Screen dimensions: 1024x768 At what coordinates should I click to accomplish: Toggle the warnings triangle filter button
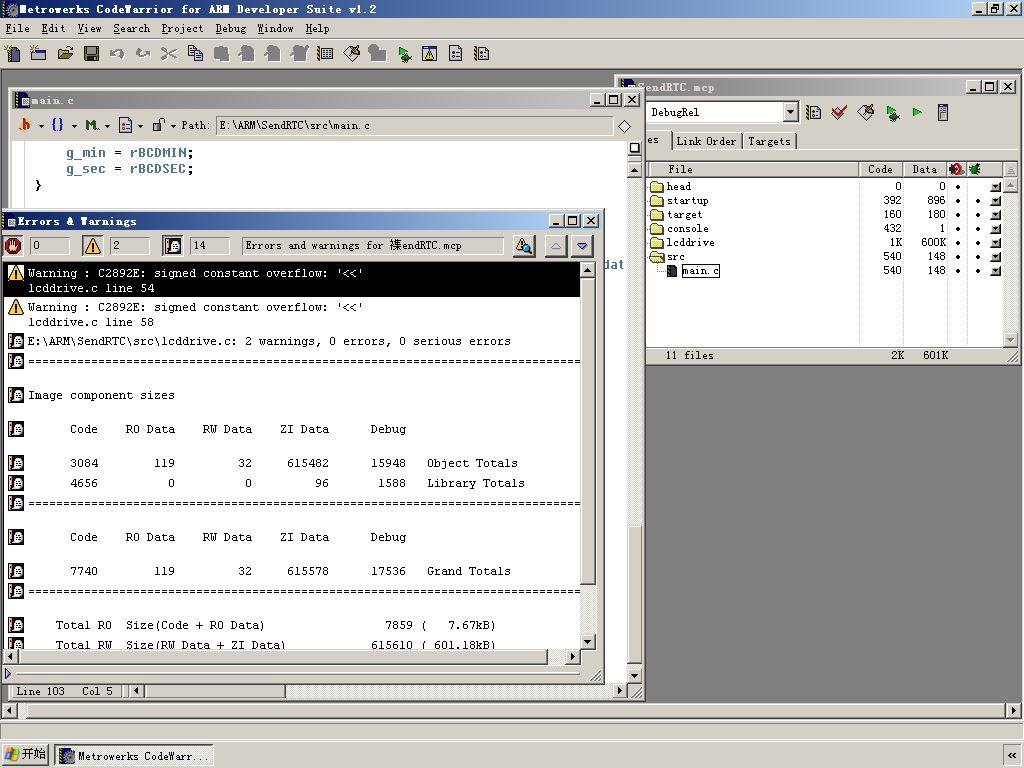coord(93,246)
